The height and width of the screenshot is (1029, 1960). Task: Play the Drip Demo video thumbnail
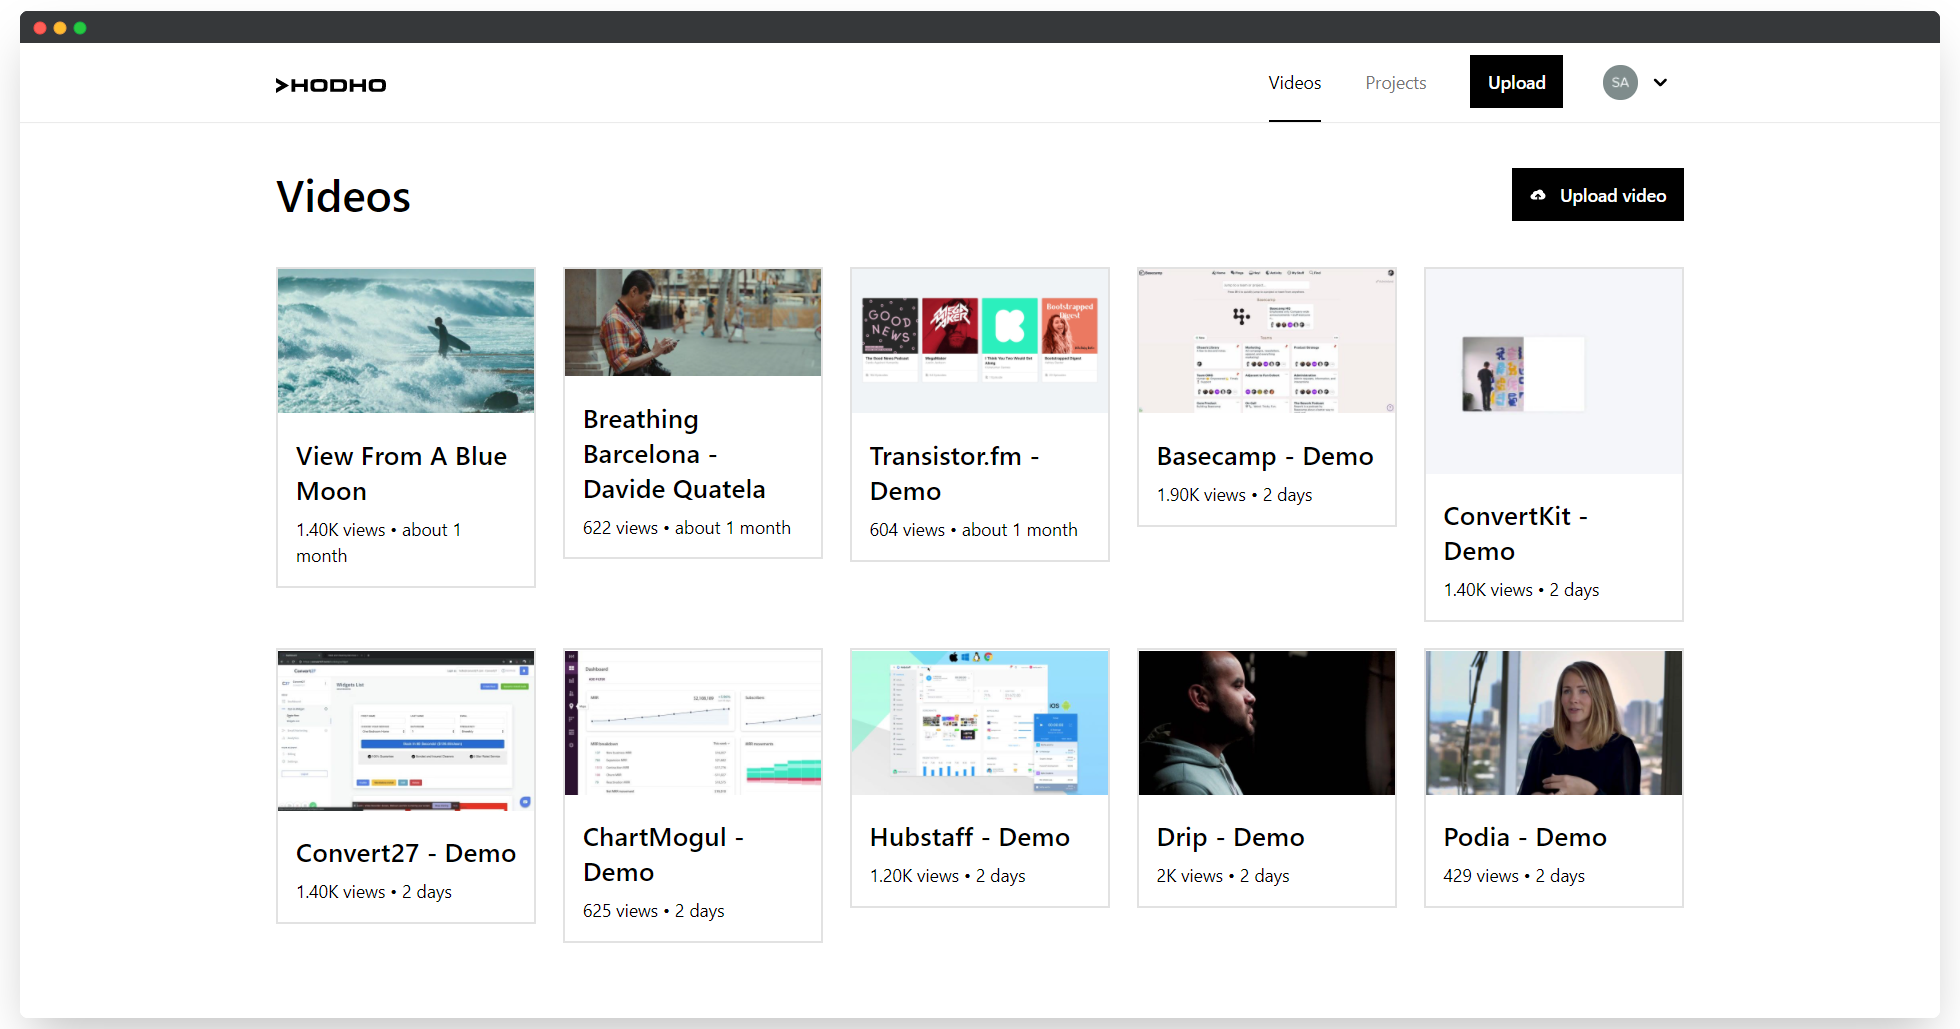pos(1267,723)
